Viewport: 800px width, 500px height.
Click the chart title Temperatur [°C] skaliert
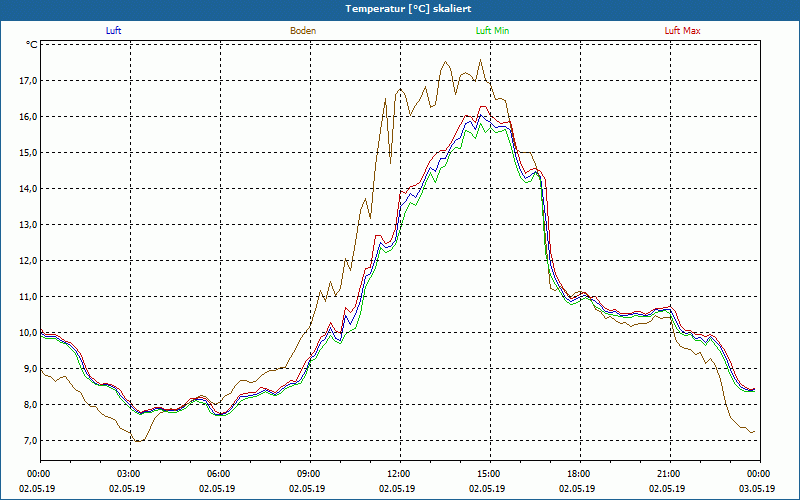click(x=408, y=9)
